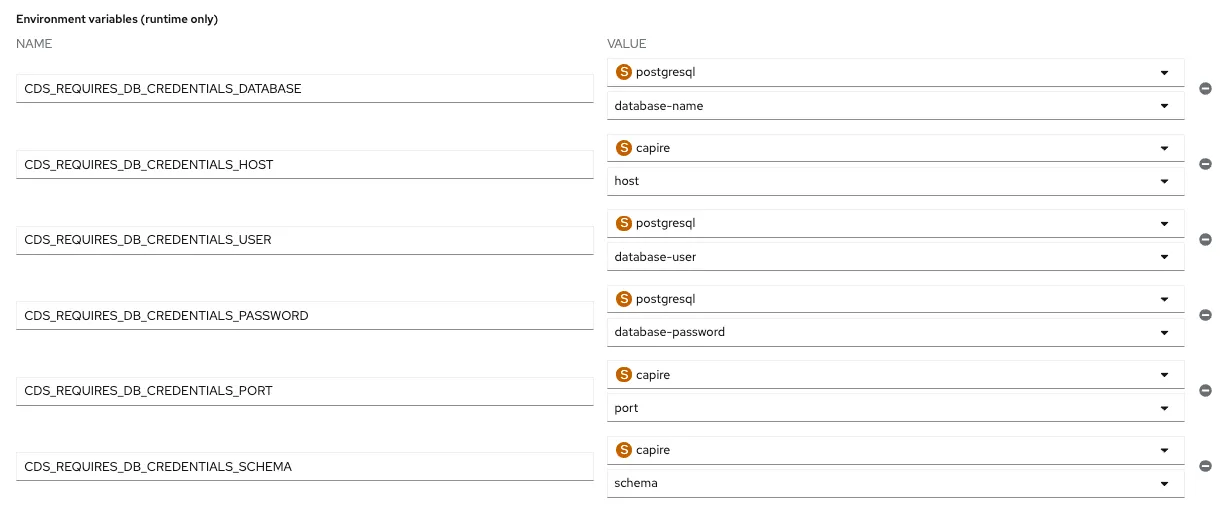Expand the database-password key dropdown
Screen dimensions: 1231x507
point(895,332)
